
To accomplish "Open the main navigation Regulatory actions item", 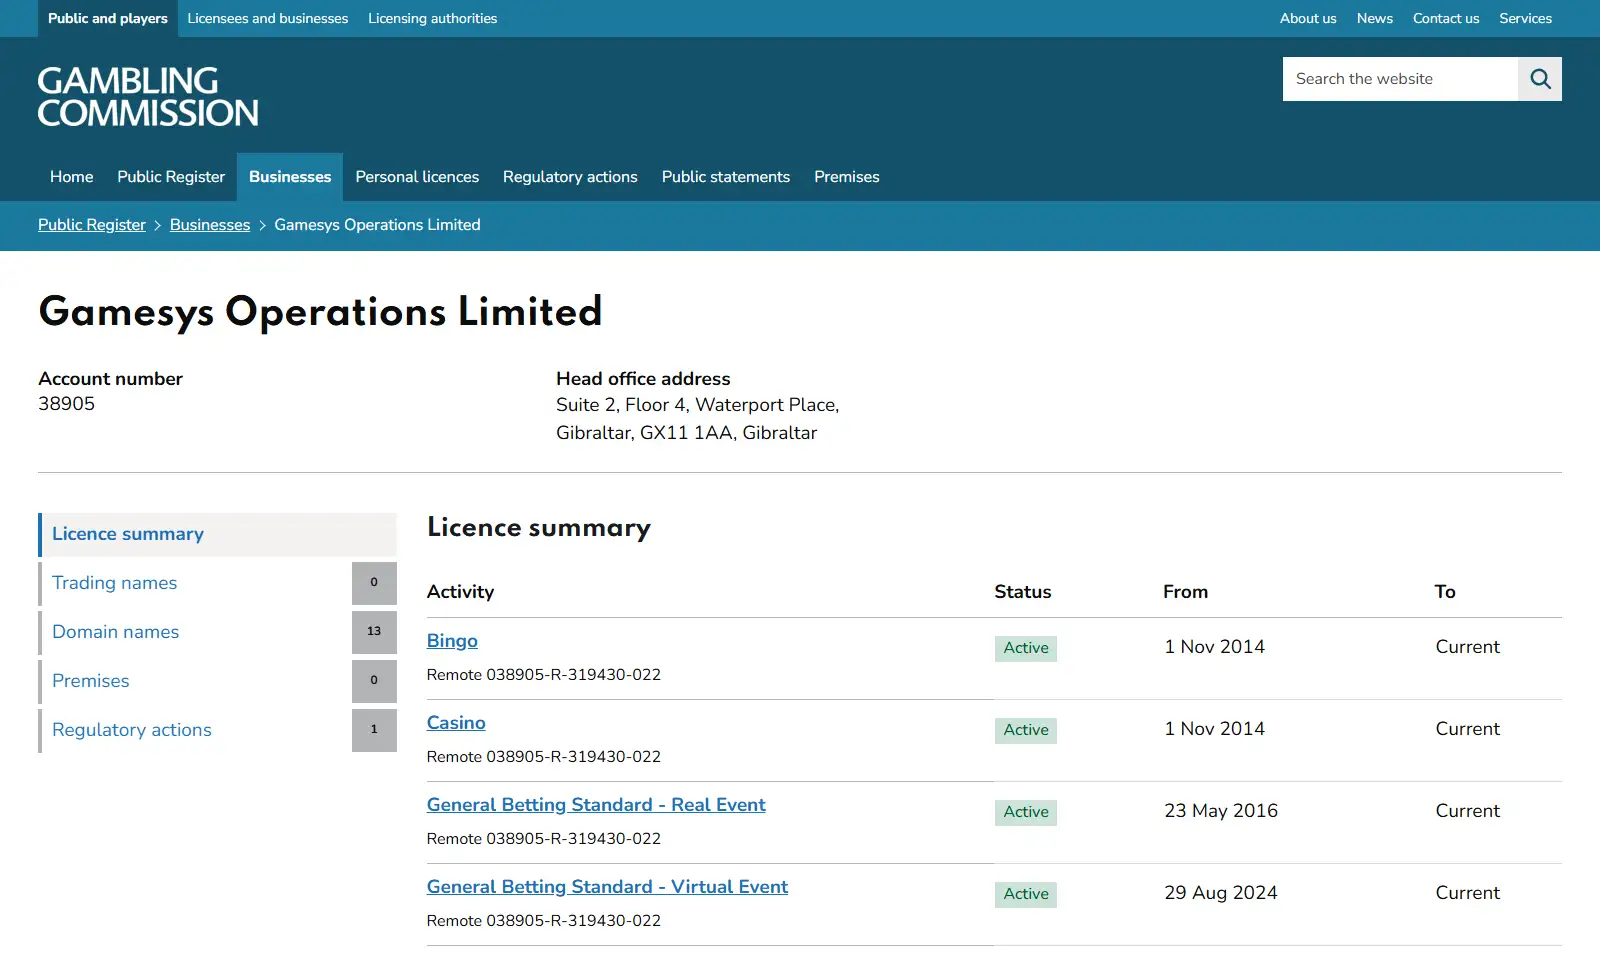I will click(x=570, y=177).
